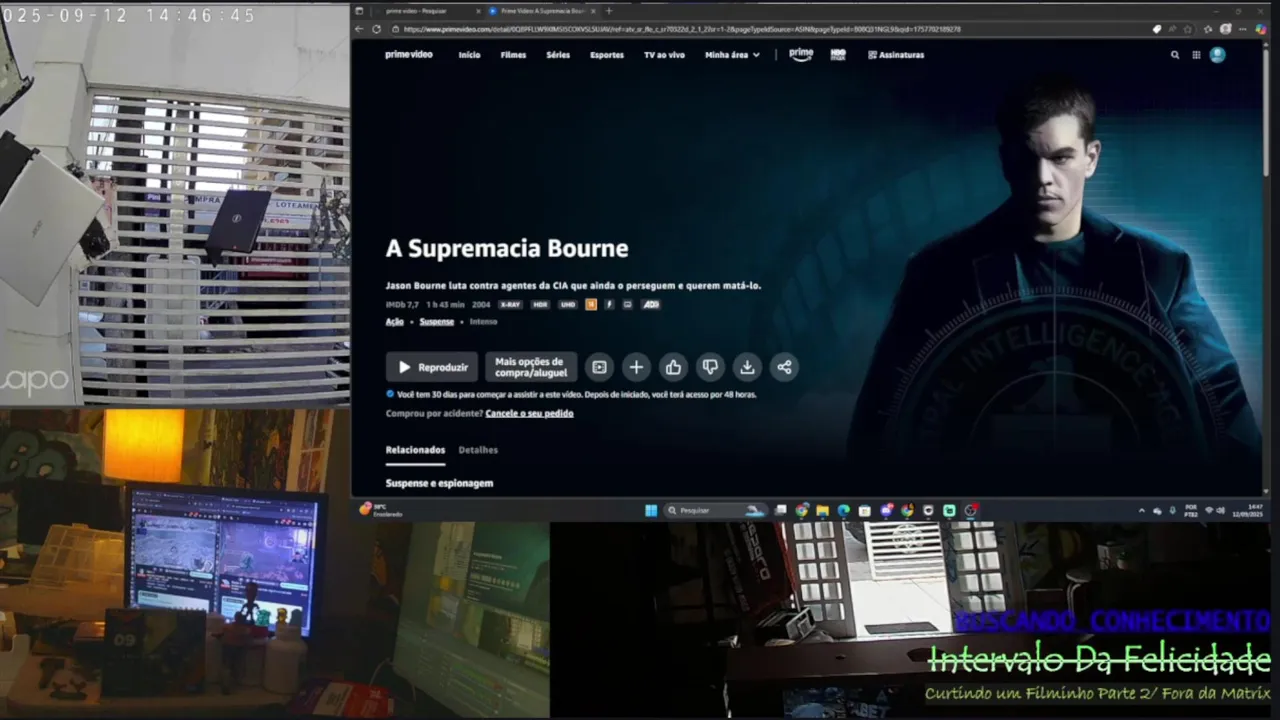Download the movie with download icon

747,367
